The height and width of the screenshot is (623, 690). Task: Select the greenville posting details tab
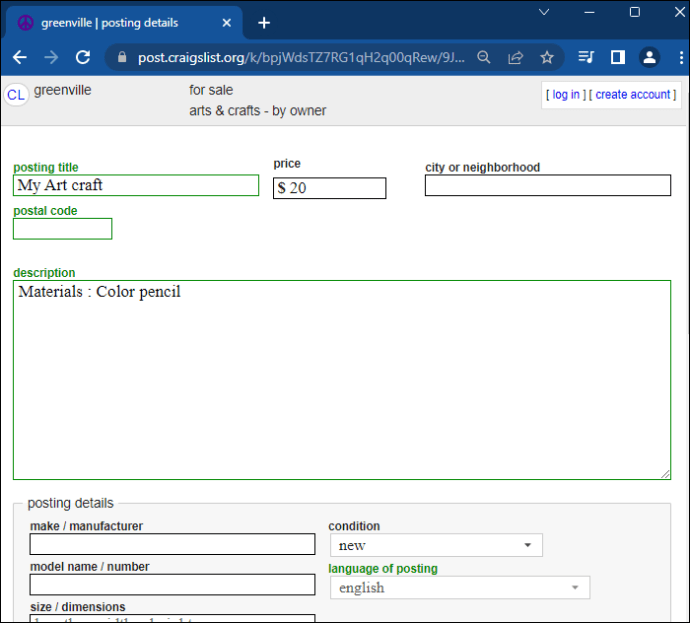click(x=124, y=23)
